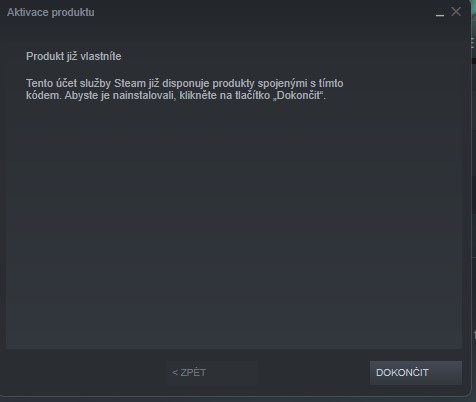Click the footer area left of ZPĚT

pyautogui.click(x=86, y=373)
